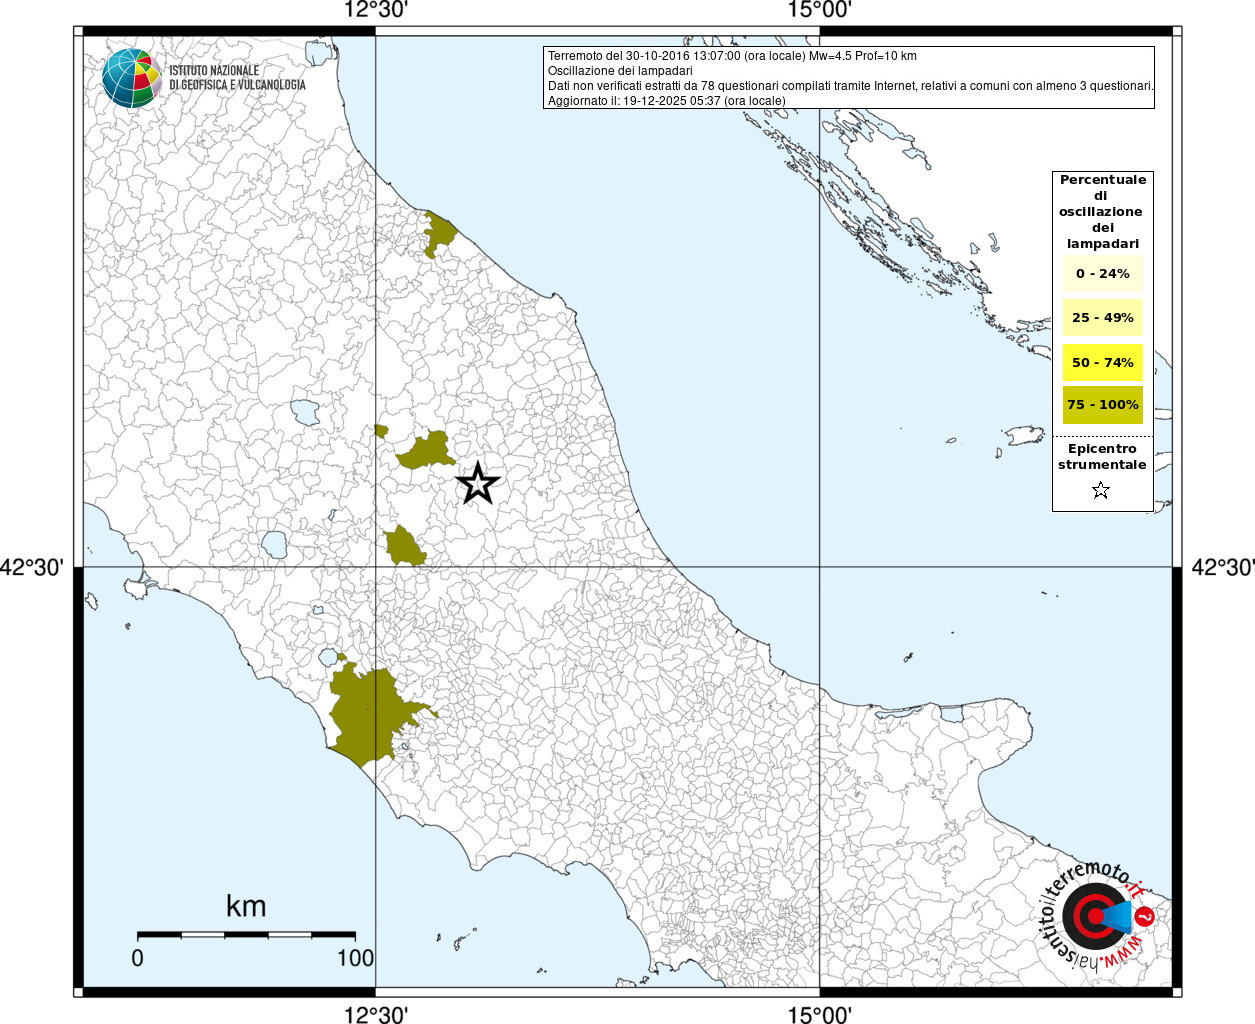Click the bottom 12°30' longitude label
Viewport: 1255px width, 1024px height.
[x=376, y=1014]
